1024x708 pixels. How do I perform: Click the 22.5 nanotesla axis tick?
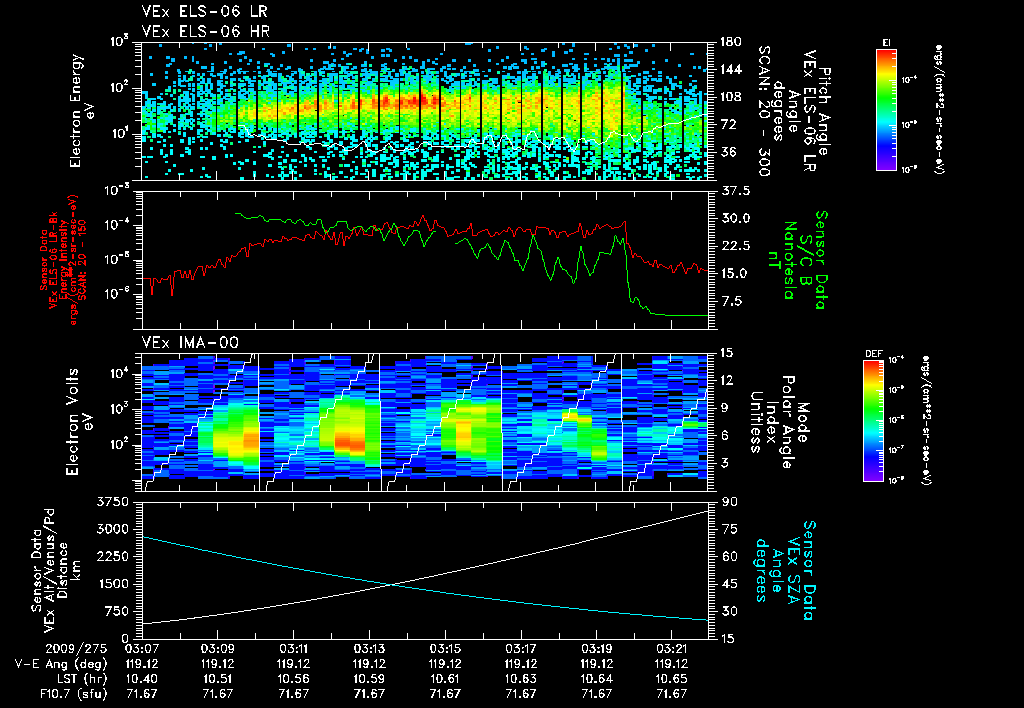(x=735, y=246)
